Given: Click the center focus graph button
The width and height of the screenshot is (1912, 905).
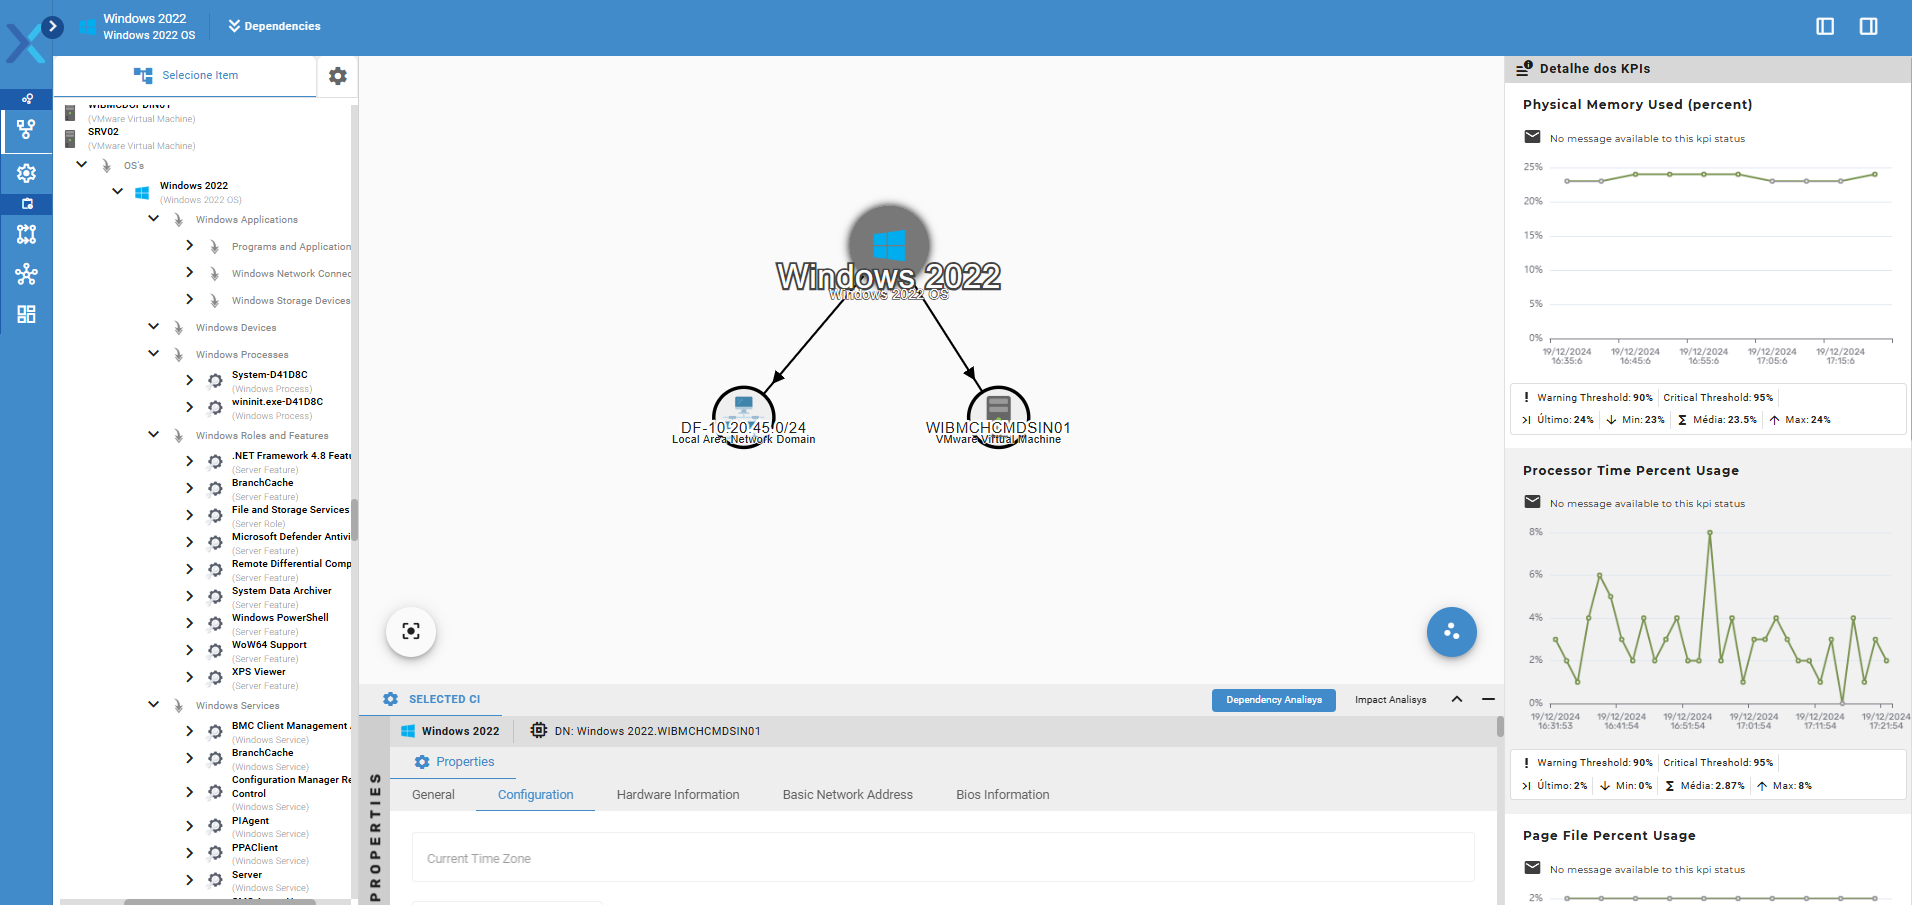Looking at the screenshot, I should click(411, 631).
